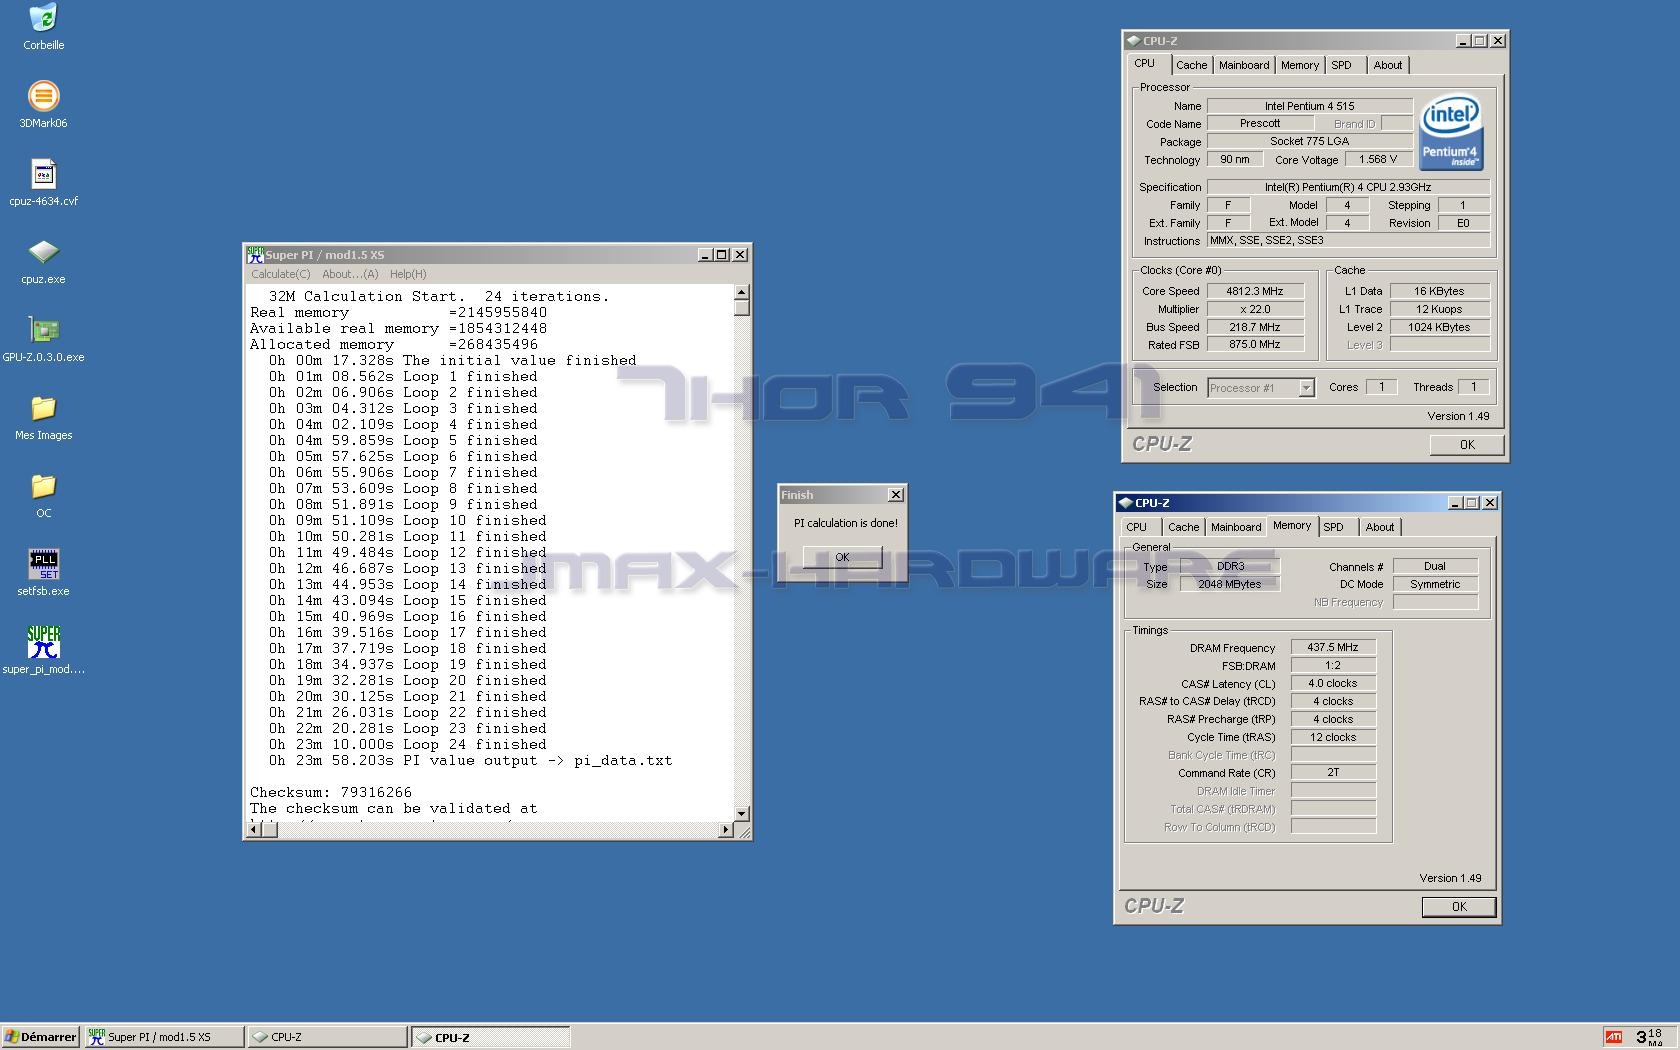Click the memory Type DDR3 value

(1230, 566)
